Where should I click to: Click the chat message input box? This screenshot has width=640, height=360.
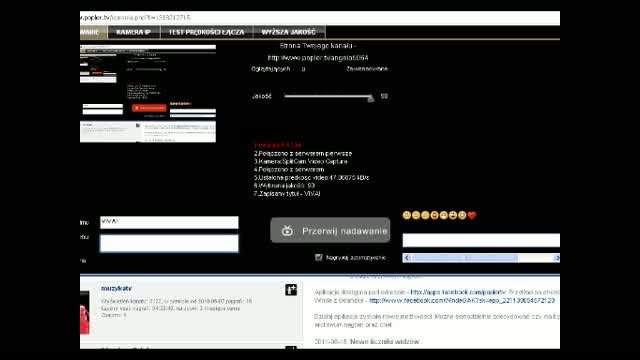tap(481, 240)
